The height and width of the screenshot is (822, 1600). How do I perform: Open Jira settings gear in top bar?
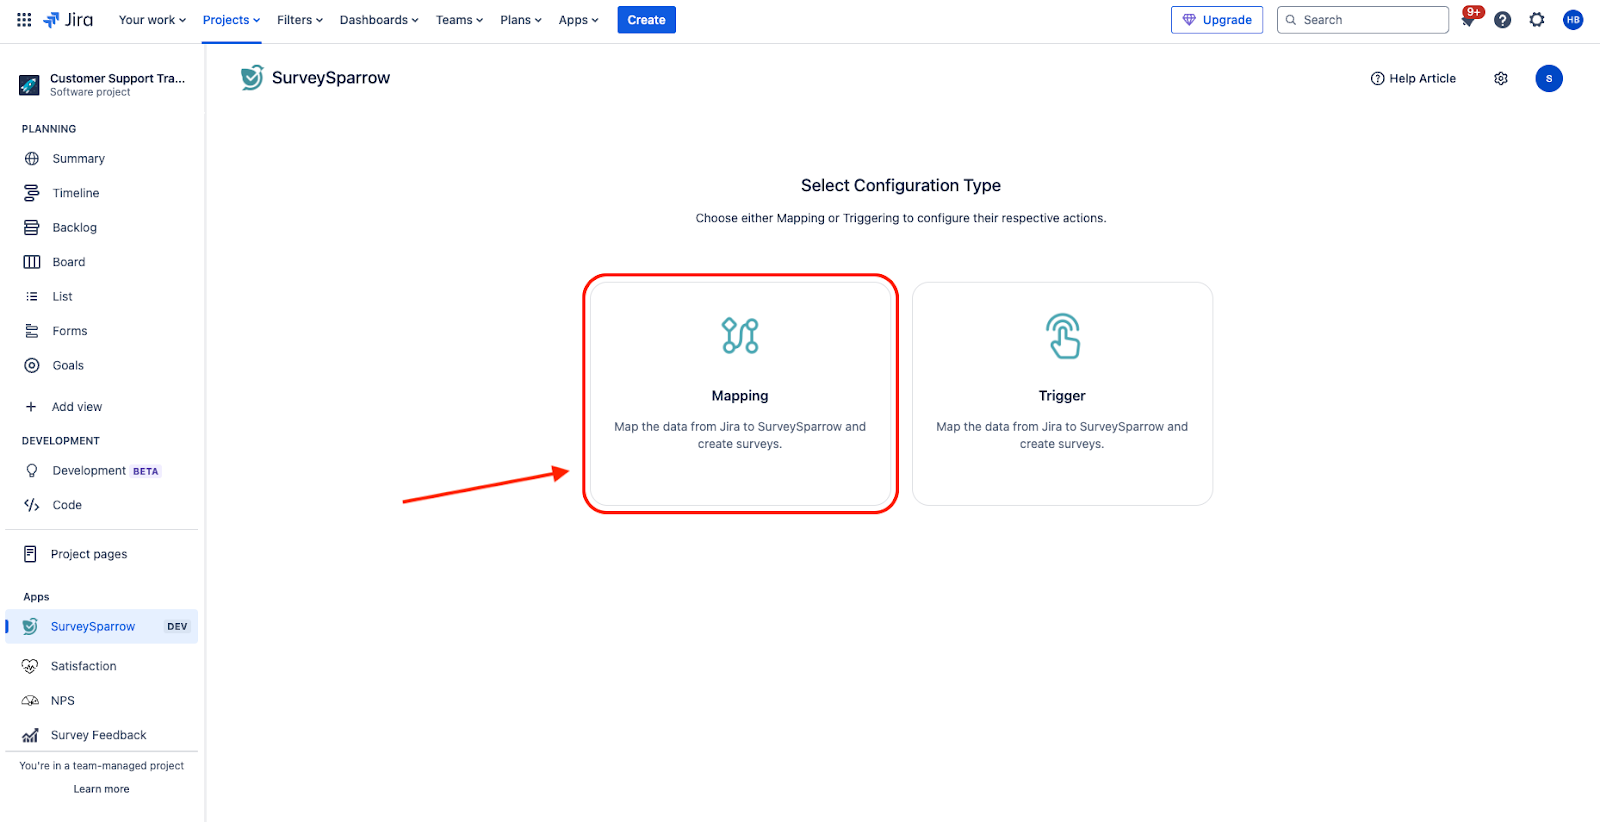[x=1537, y=20]
